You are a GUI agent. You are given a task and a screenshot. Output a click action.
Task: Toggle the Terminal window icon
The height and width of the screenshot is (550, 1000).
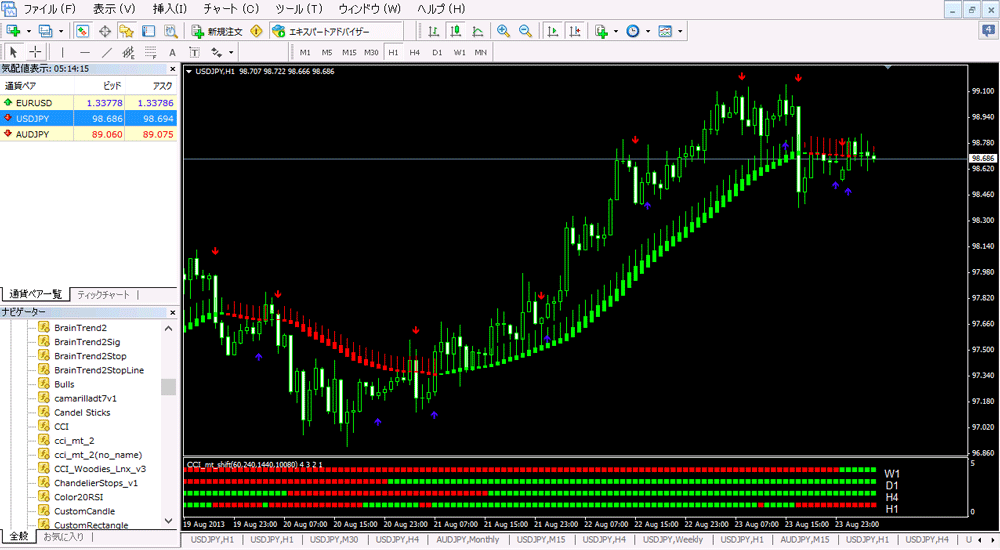(149, 31)
